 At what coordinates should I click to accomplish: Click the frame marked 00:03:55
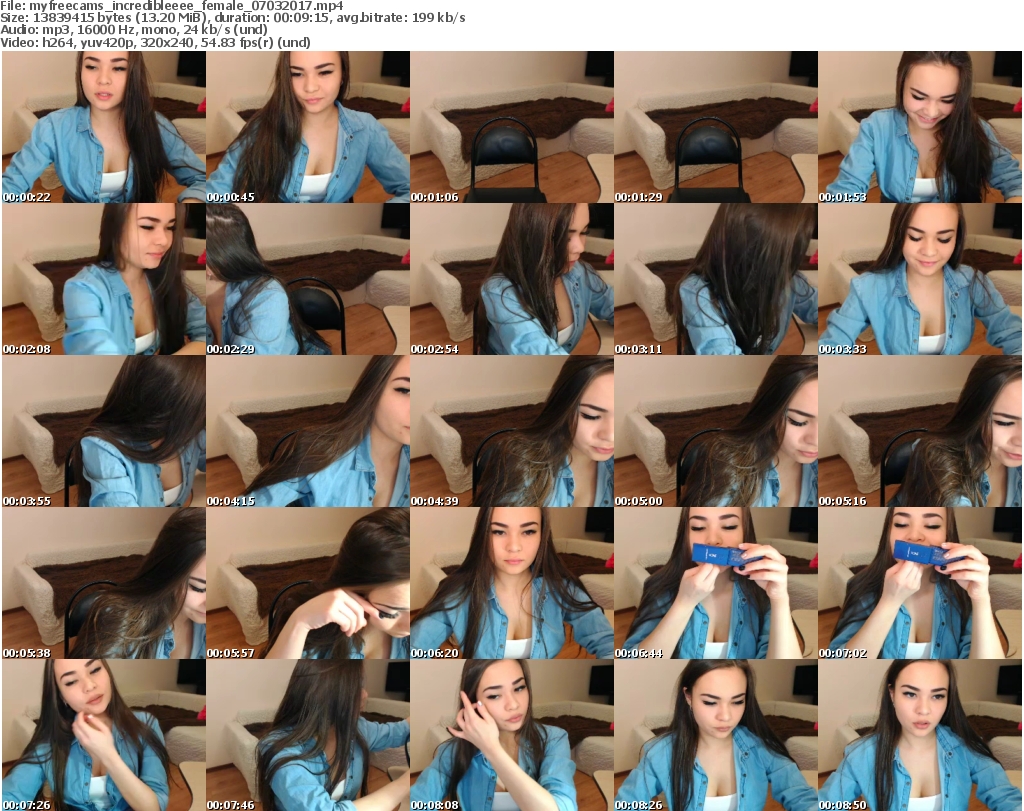pyautogui.click(x=104, y=431)
